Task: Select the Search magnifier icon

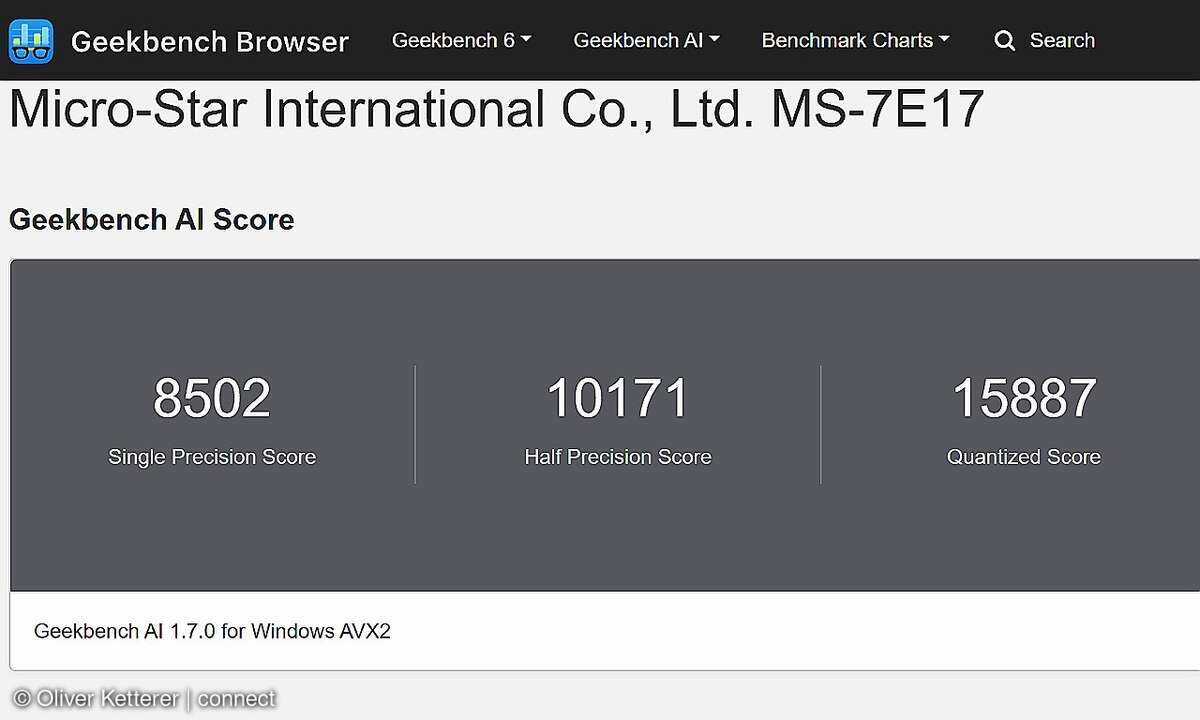Action: [x=1004, y=40]
